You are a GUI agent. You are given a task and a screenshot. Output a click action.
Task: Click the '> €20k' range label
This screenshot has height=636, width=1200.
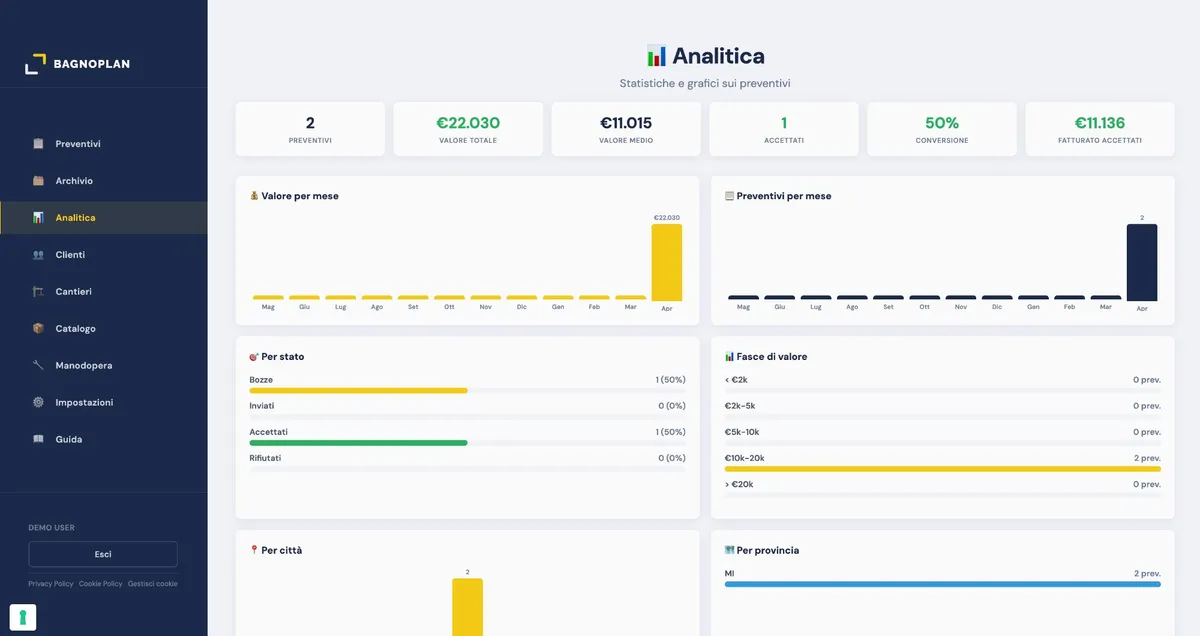coord(739,484)
